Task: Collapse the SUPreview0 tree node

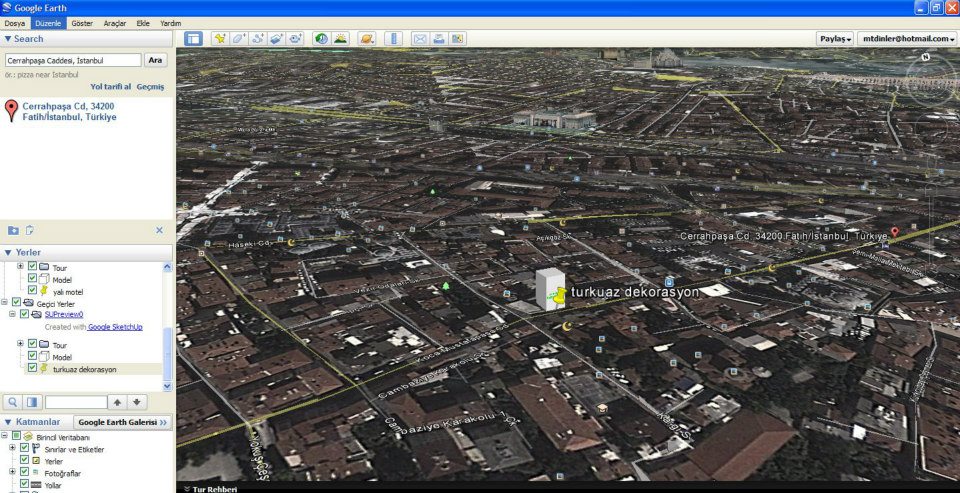Action: (x=12, y=314)
